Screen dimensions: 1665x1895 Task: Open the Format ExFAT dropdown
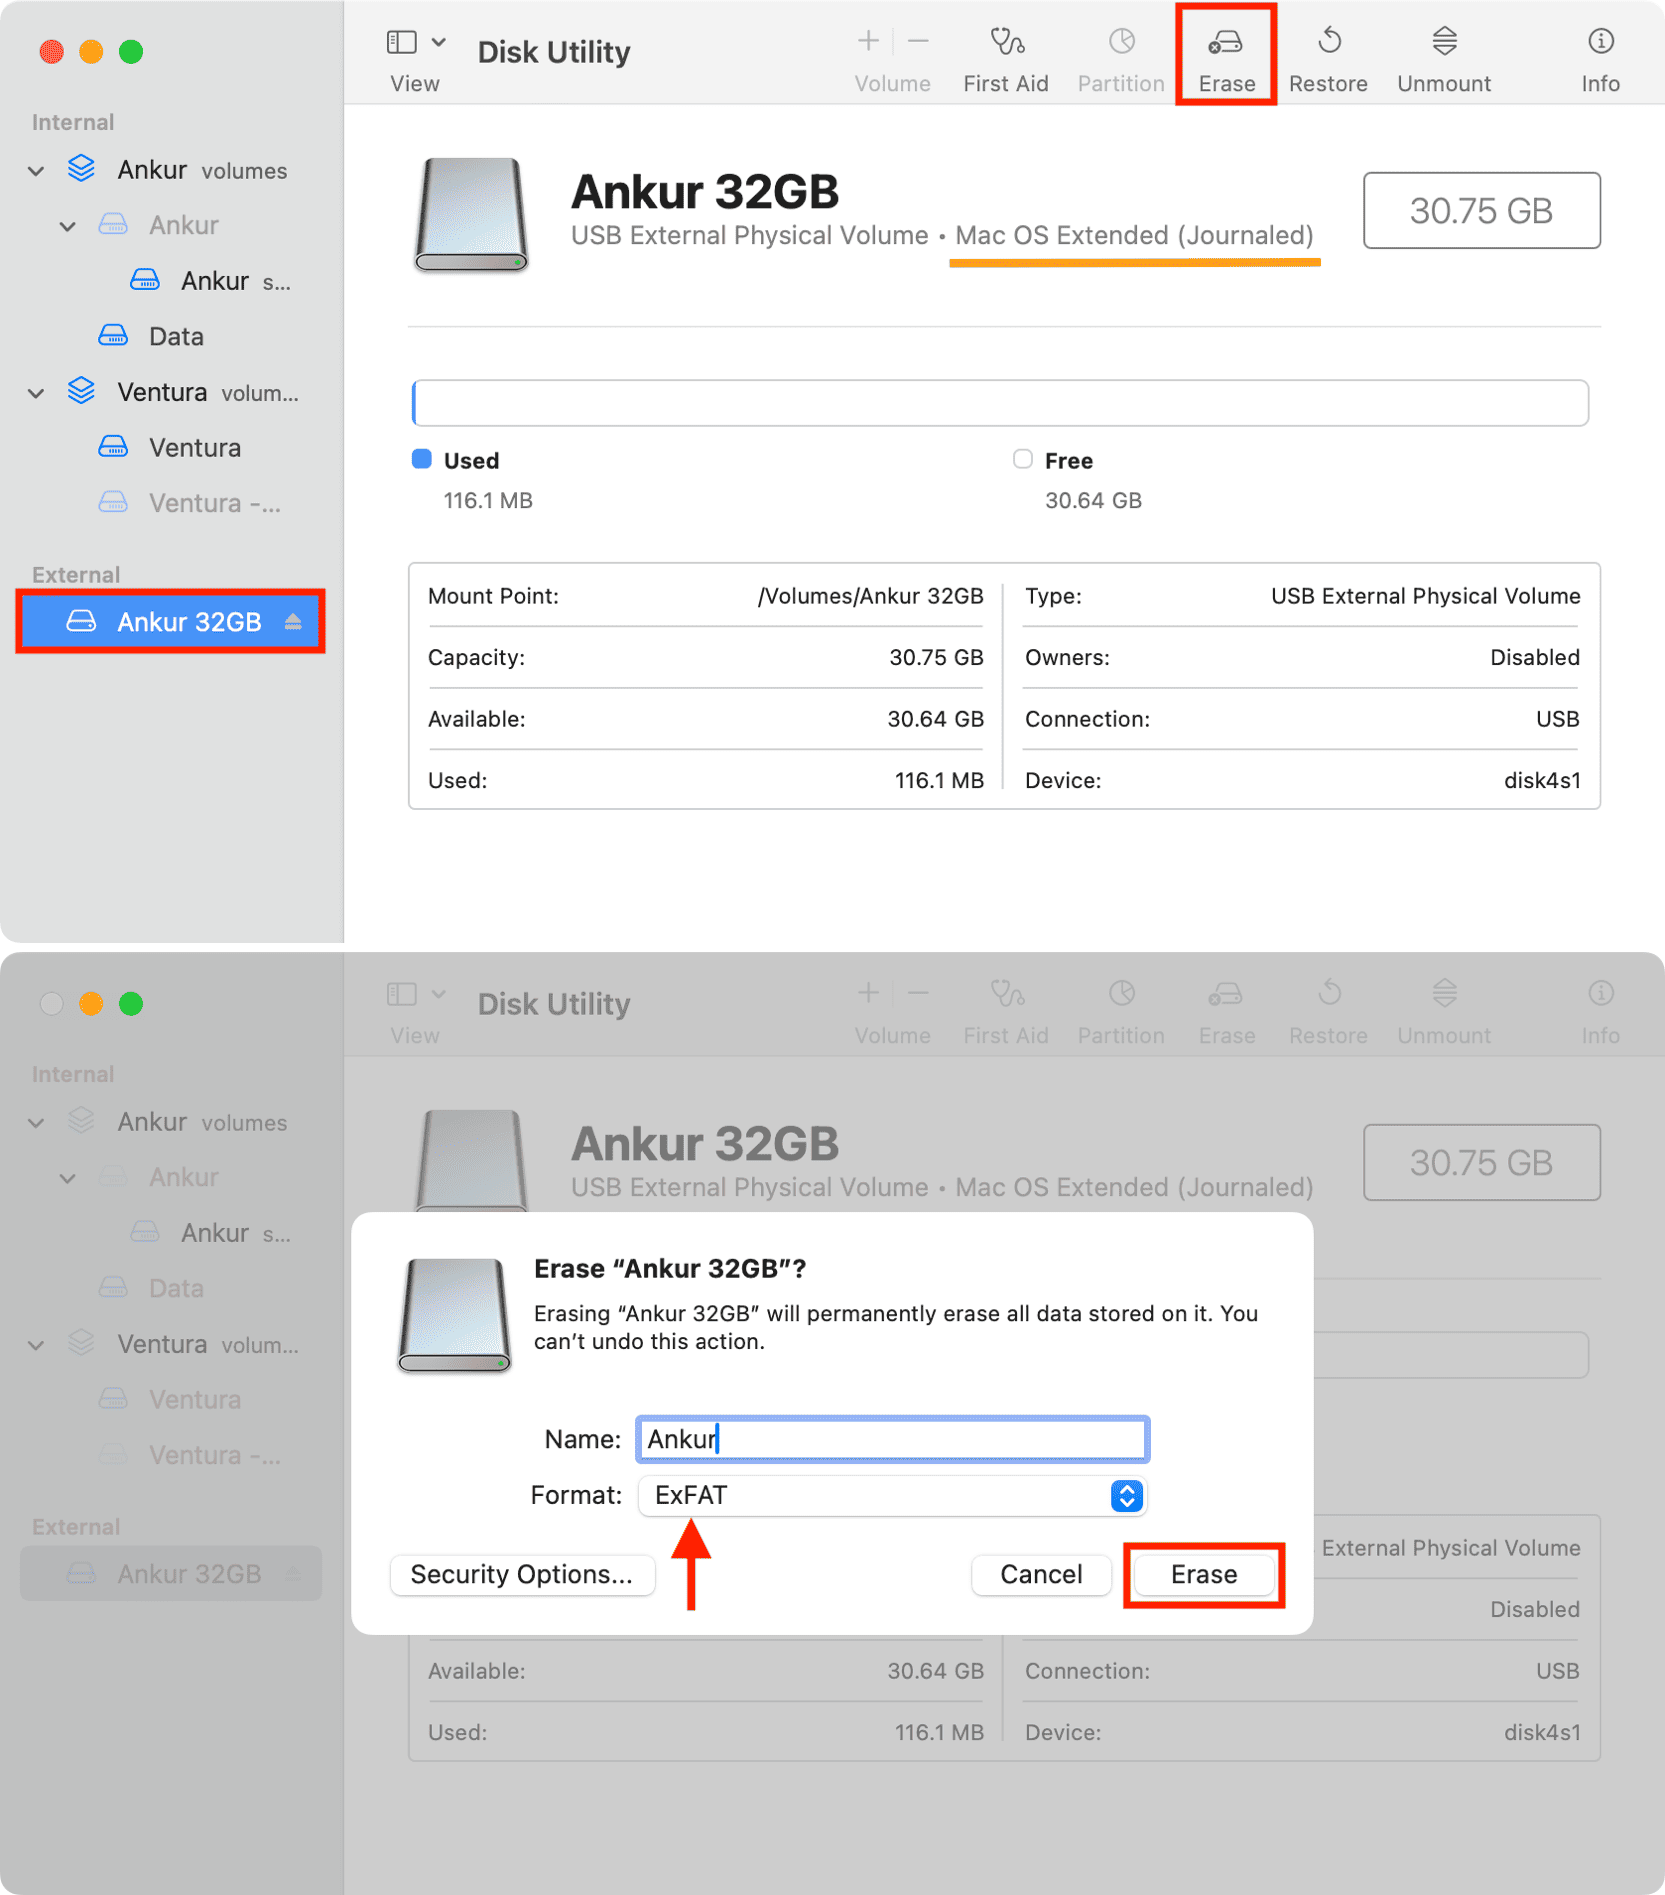click(892, 1495)
